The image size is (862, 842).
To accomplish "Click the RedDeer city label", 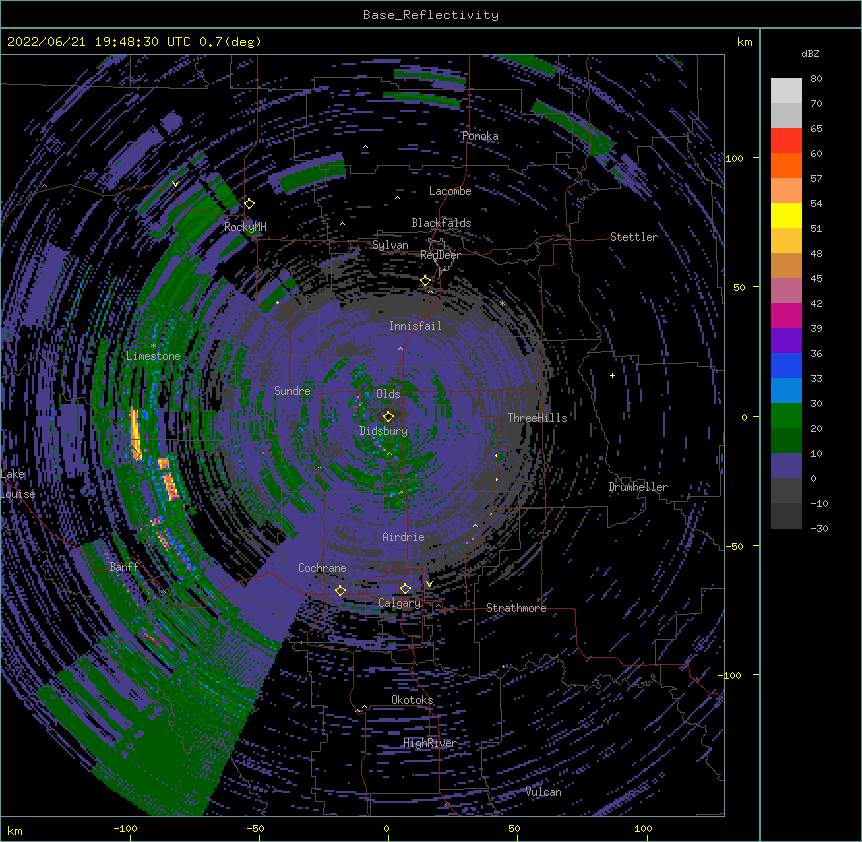I will [440, 255].
